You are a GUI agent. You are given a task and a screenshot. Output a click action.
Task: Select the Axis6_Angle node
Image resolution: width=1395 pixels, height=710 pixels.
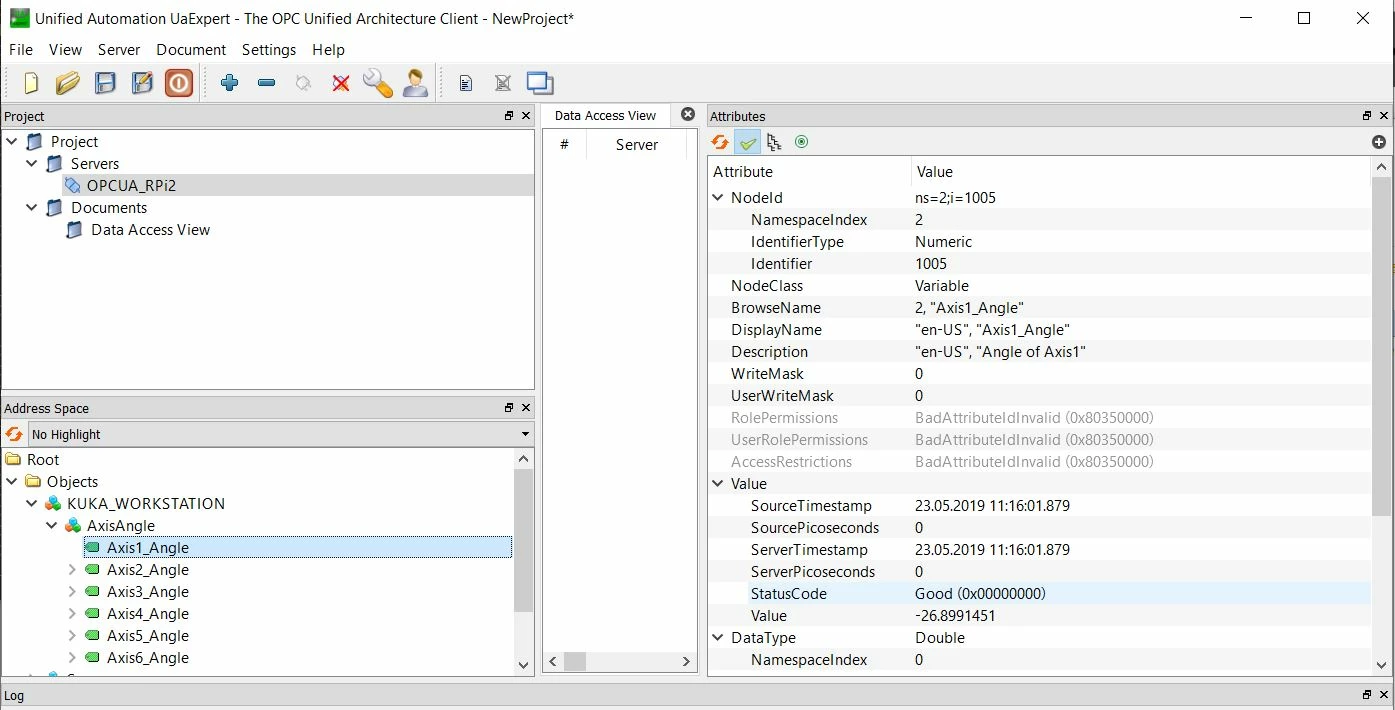pyautogui.click(x=148, y=658)
